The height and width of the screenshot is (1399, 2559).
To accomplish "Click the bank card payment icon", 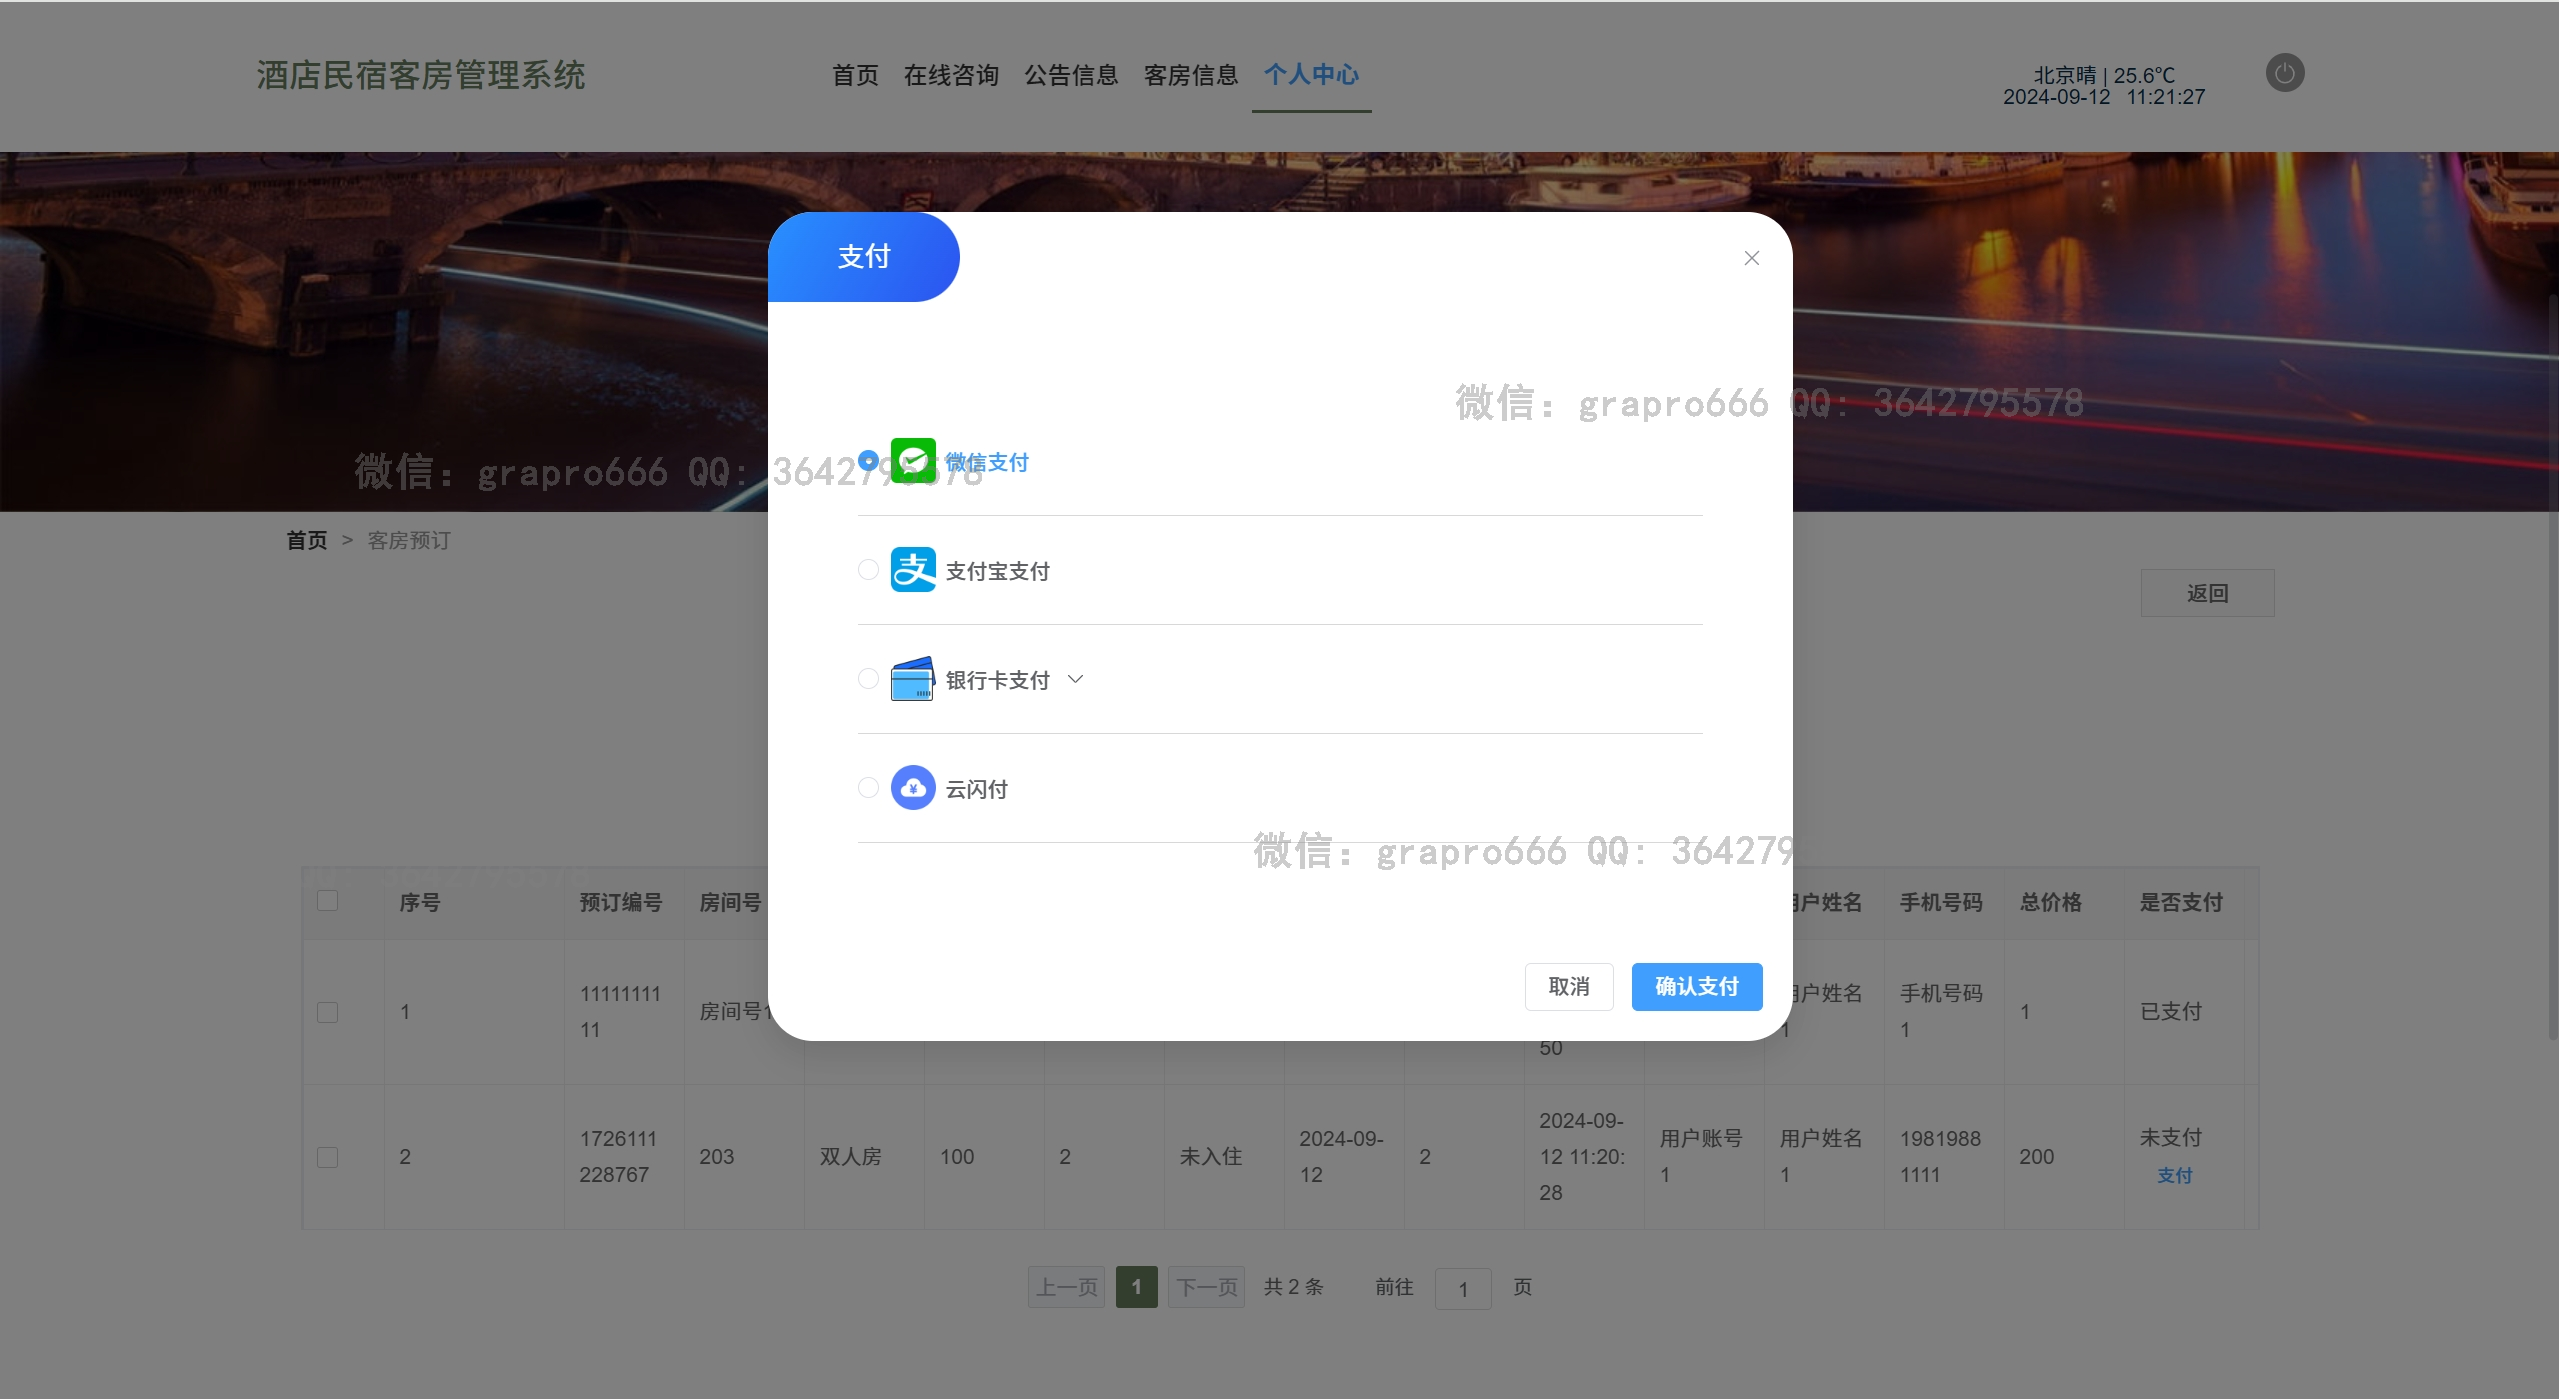I will pos(912,679).
